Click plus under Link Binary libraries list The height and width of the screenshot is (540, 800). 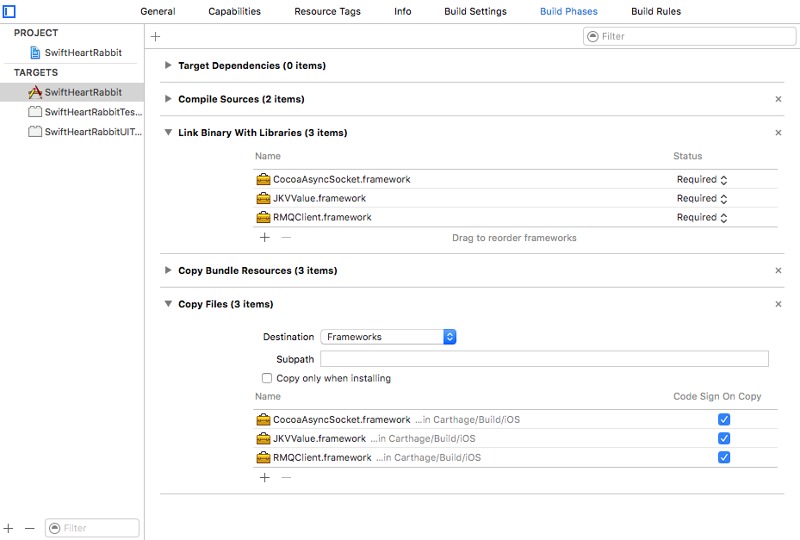point(265,238)
